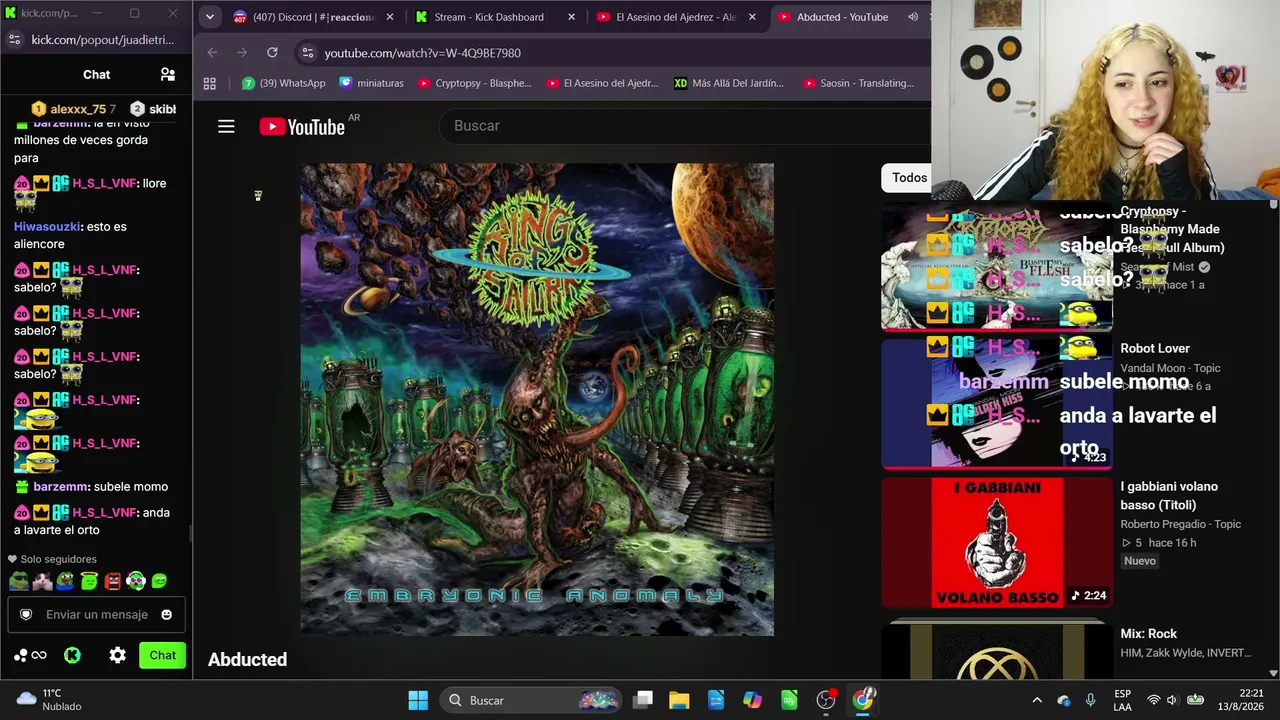The width and height of the screenshot is (1280, 720).
Task: Click the green Chat send button
Action: point(162,655)
